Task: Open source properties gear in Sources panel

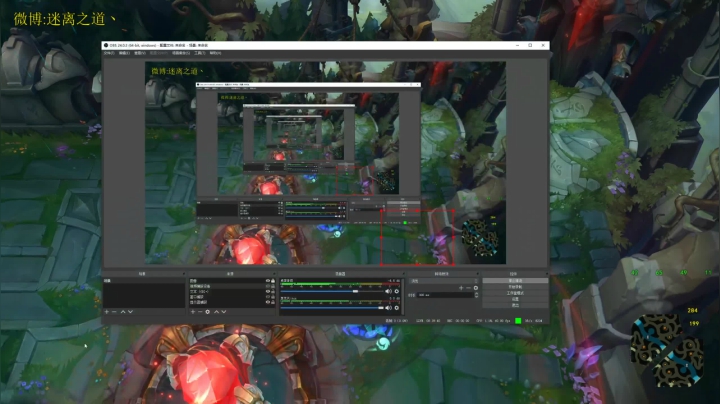Action: click(x=208, y=312)
